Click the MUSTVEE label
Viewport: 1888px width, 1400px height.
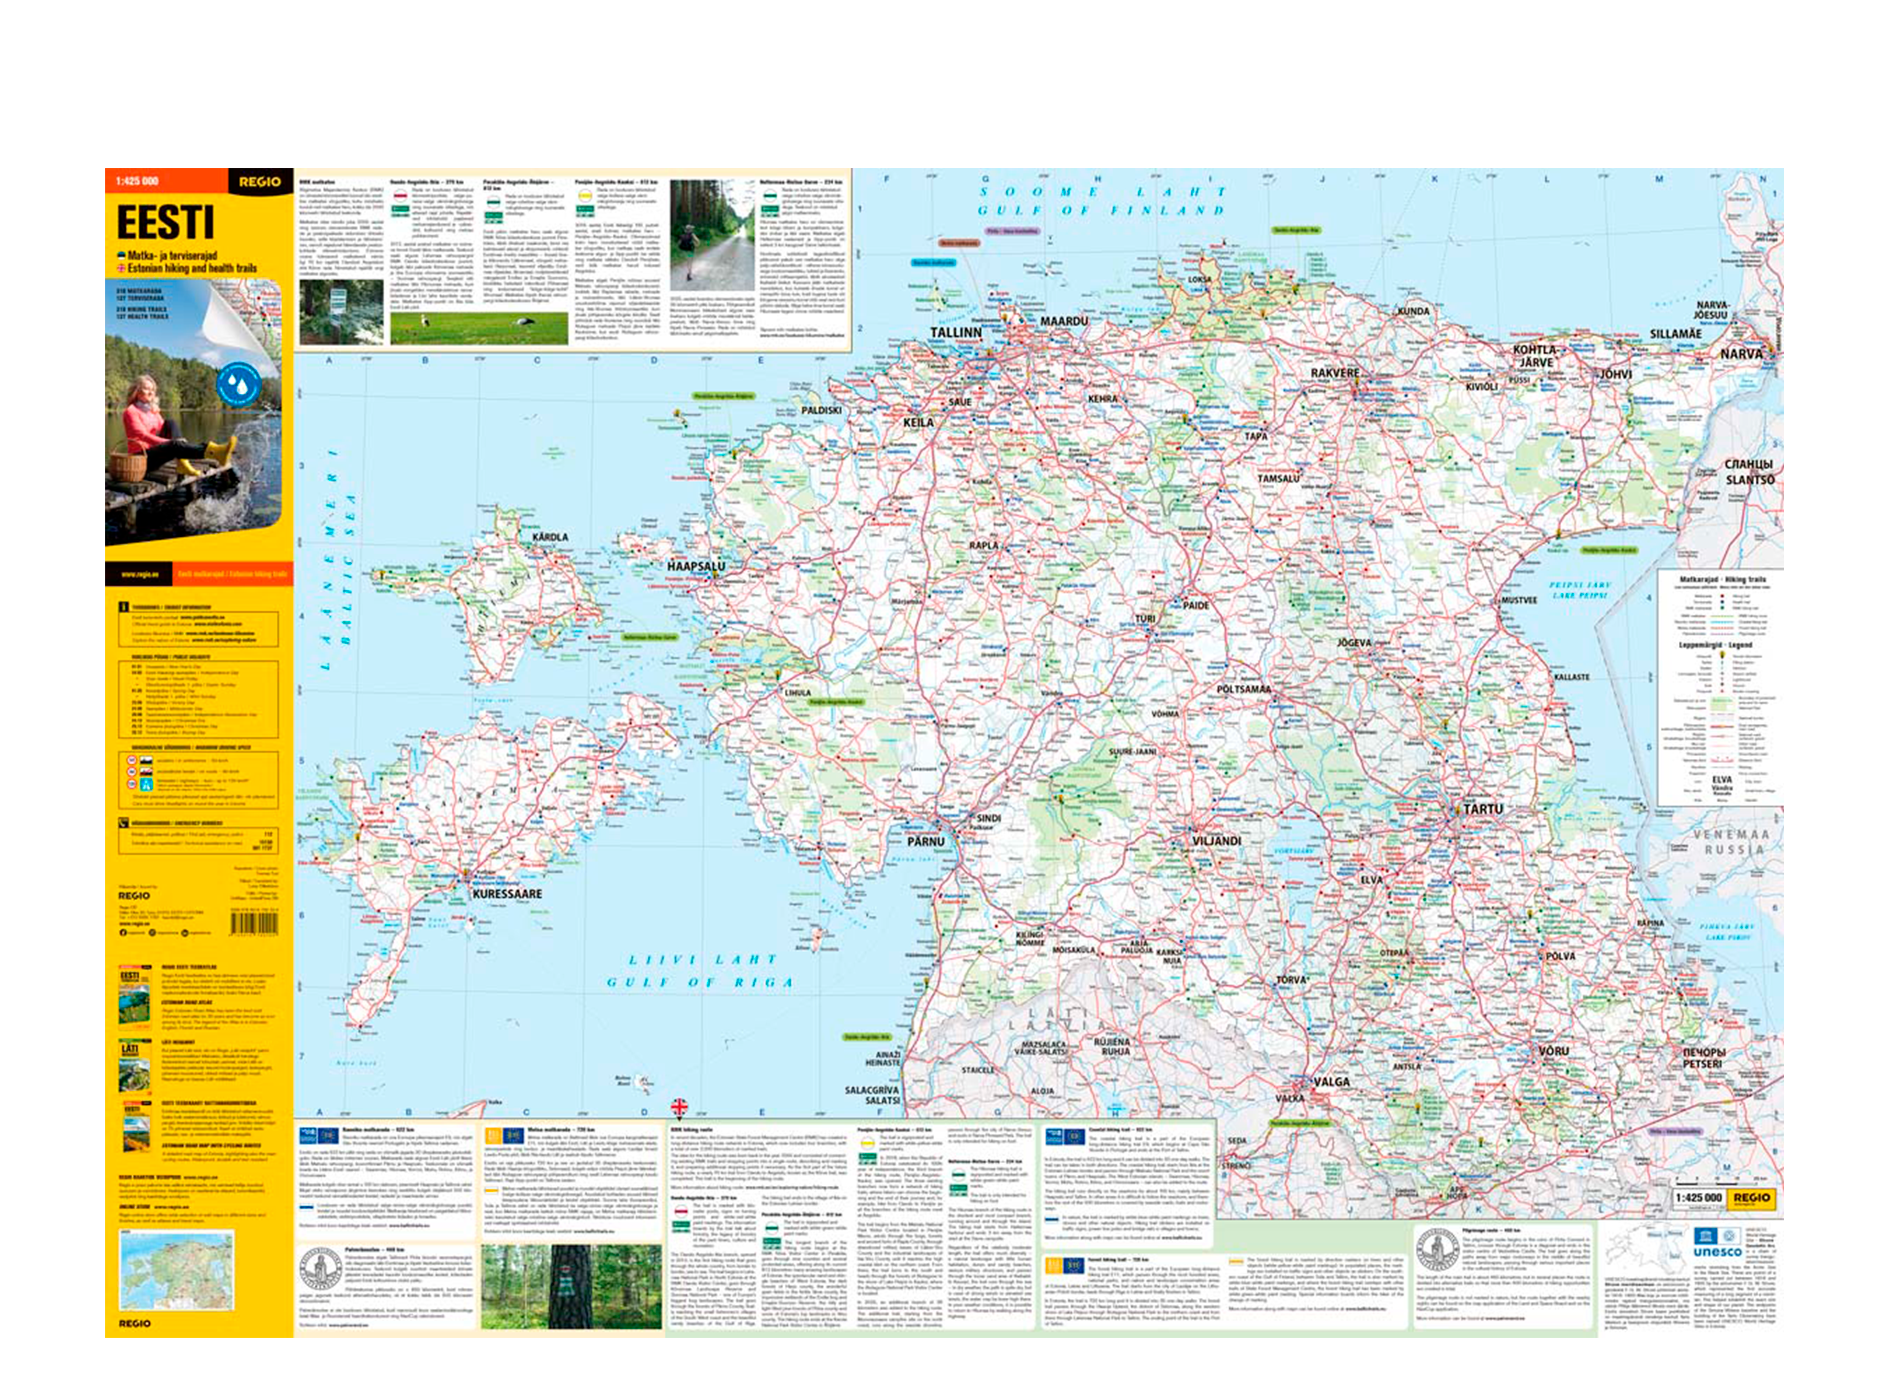[x=1519, y=600]
